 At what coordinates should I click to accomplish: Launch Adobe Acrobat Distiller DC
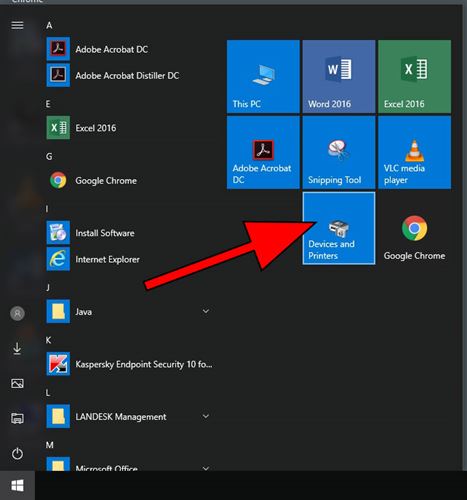pos(130,75)
